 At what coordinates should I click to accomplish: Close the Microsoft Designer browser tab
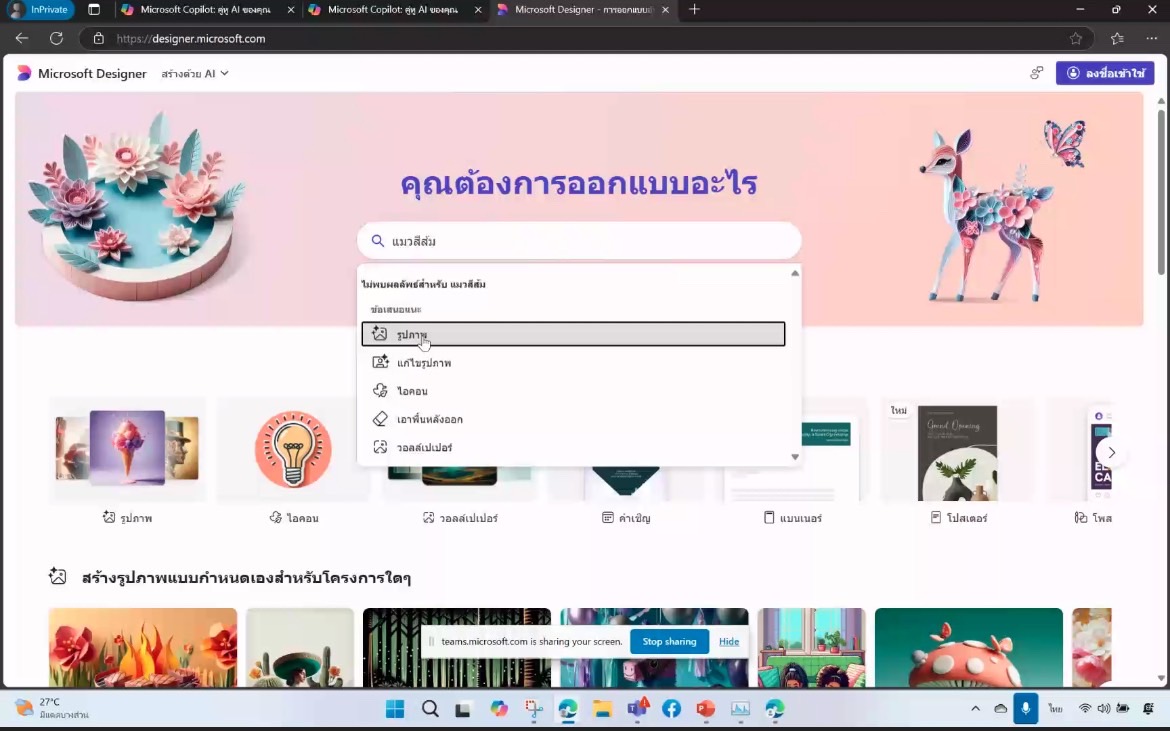point(665,10)
